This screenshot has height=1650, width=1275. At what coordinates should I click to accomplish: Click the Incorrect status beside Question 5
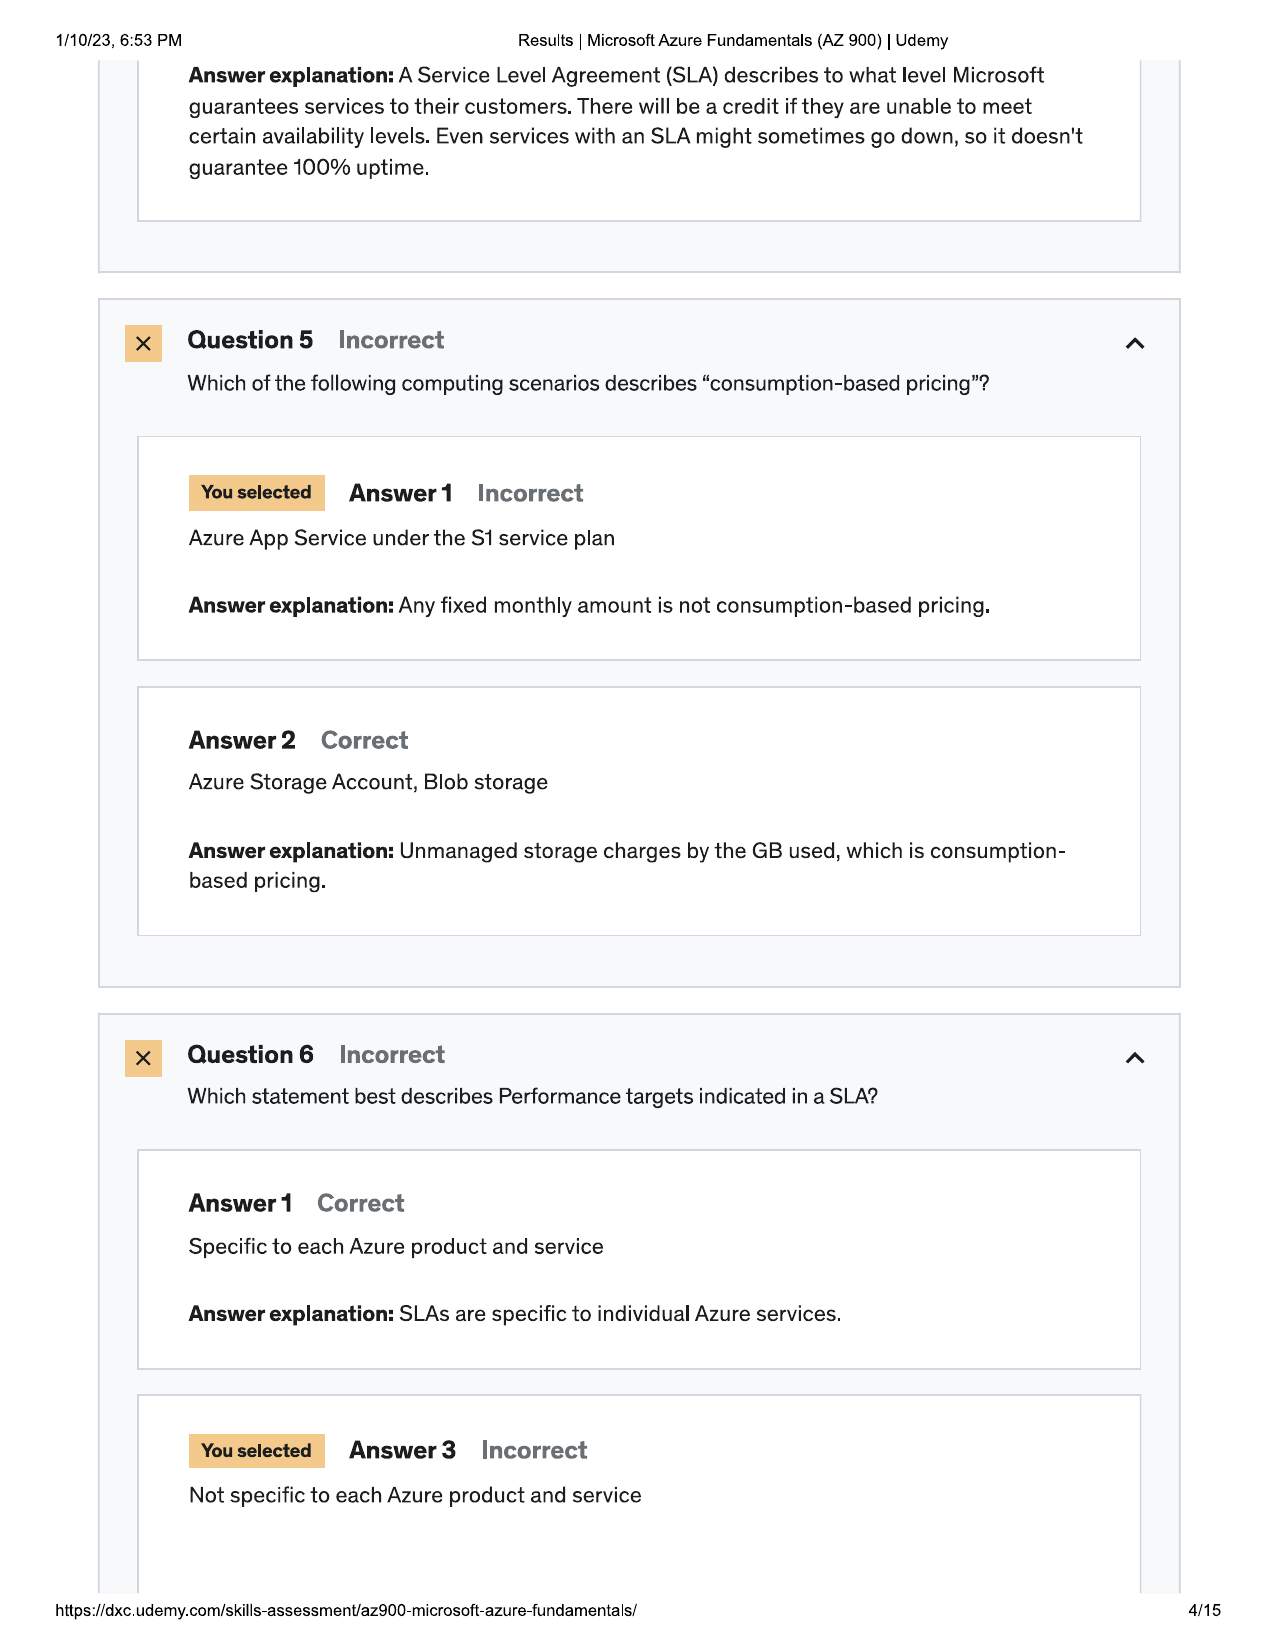tap(391, 340)
